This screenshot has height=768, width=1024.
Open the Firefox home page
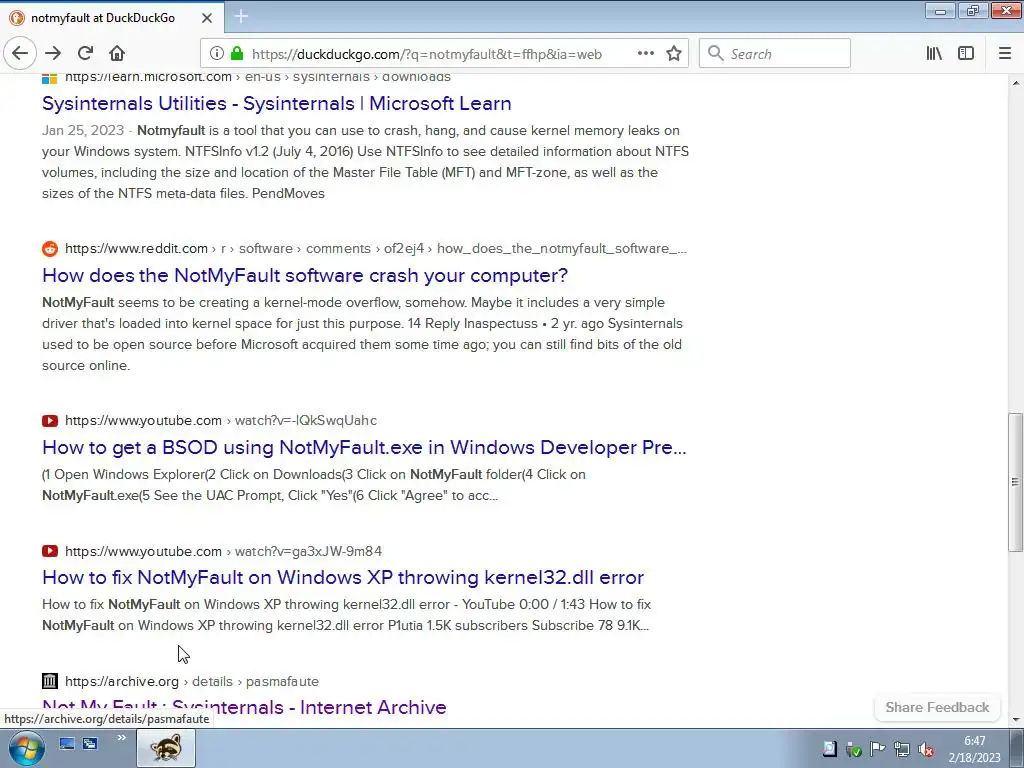(x=117, y=53)
